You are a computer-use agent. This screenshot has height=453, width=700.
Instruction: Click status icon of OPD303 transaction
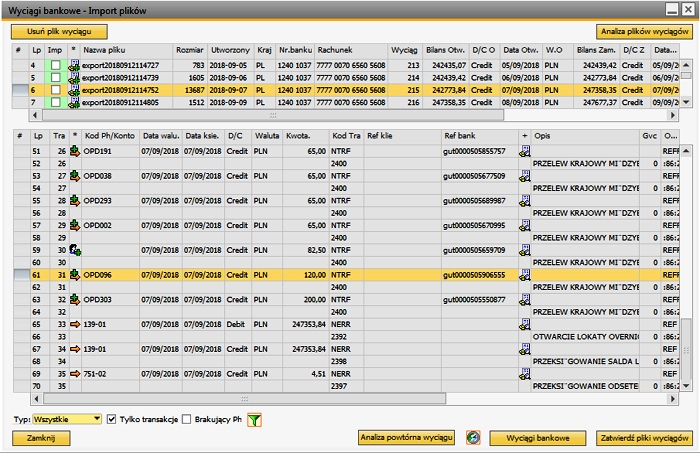click(75, 299)
